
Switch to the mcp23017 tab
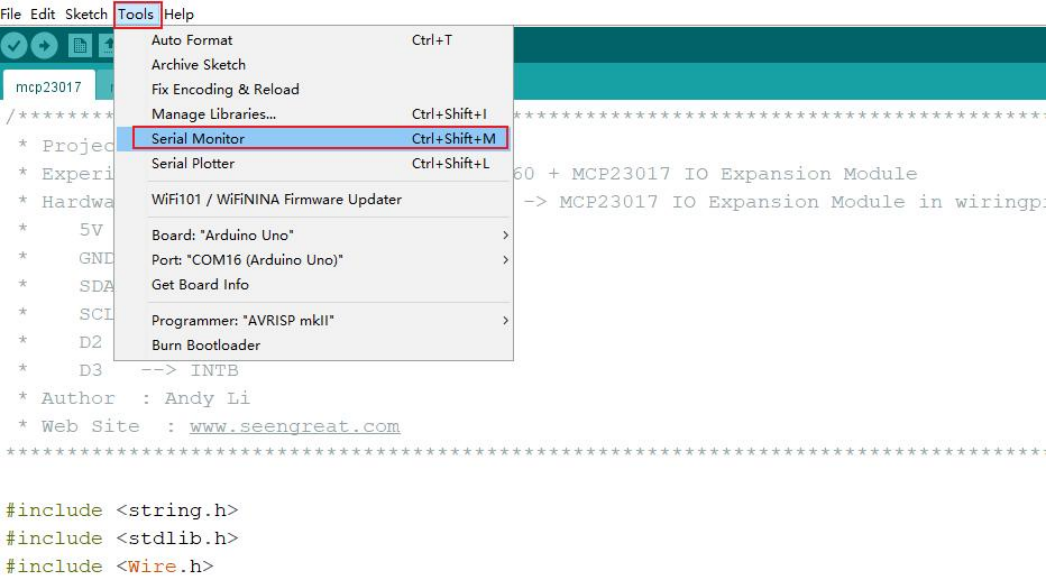tap(49, 87)
